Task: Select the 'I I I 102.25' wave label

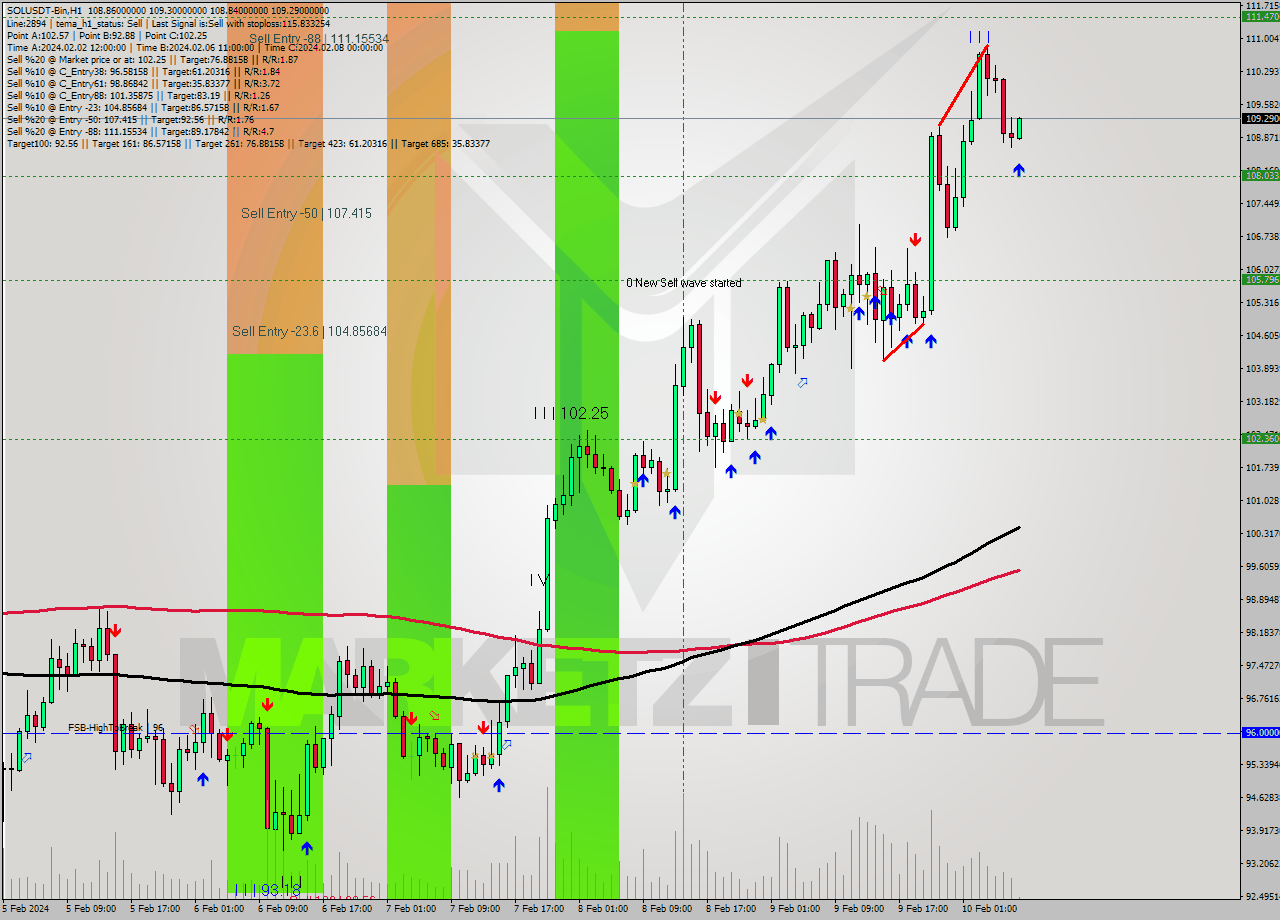Action: (570, 413)
